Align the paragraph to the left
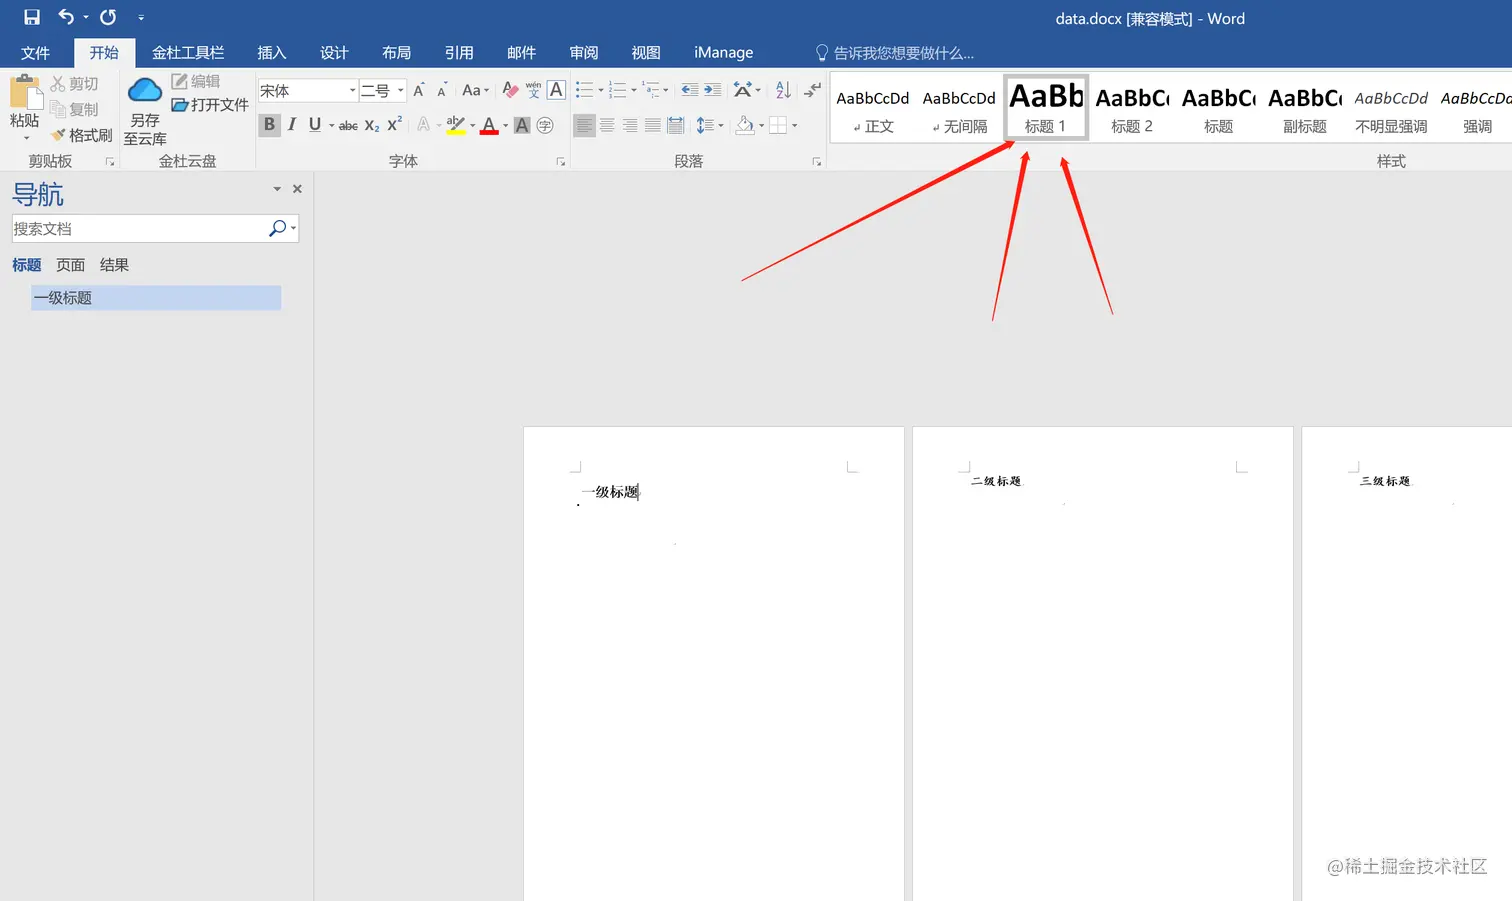Image resolution: width=1512 pixels, height=901 pixels. click(x=584, y=125)
